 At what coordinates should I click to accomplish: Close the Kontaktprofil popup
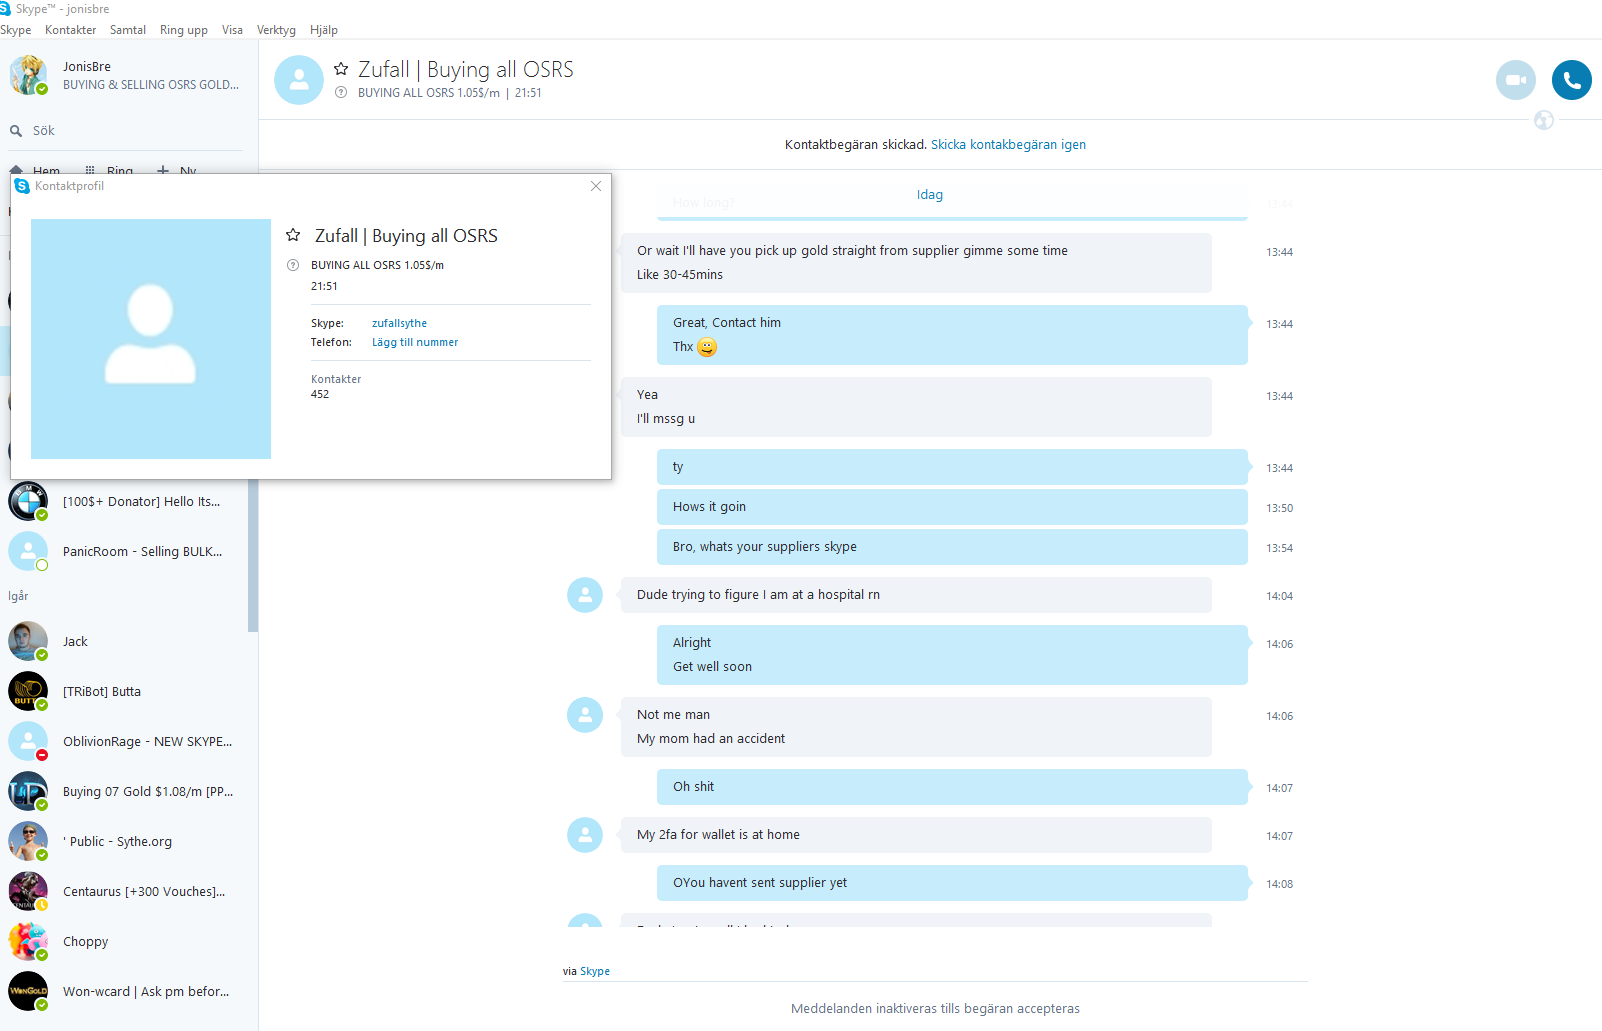[x=596, y=186]
